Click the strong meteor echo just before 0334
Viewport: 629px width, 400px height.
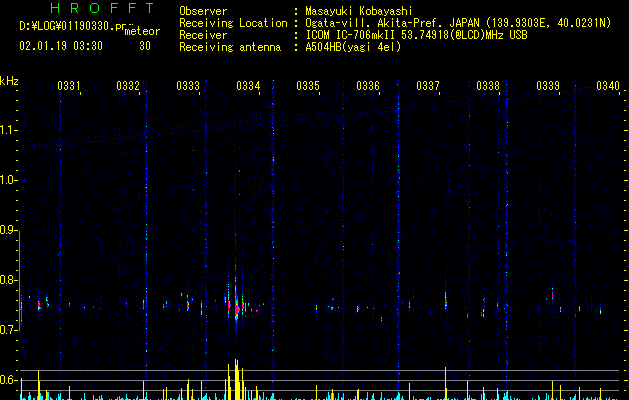236,308
